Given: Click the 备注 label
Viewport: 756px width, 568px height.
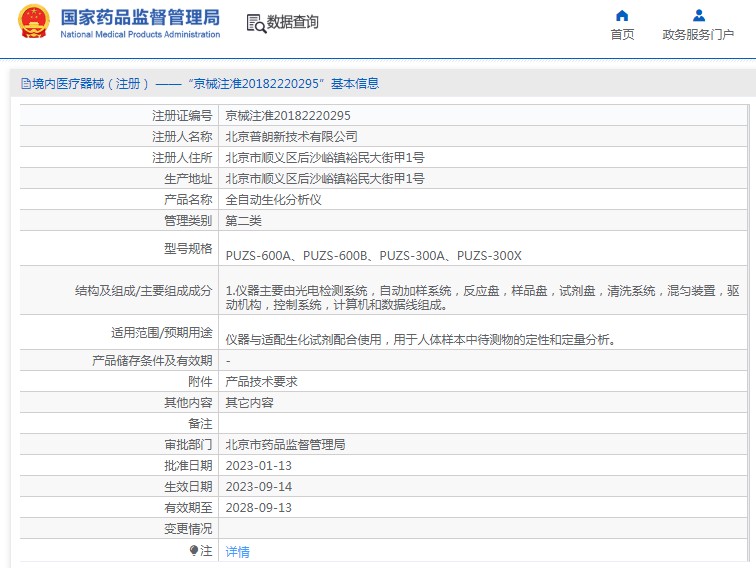Looking at the screenshot, I should (x=200, y=424).
